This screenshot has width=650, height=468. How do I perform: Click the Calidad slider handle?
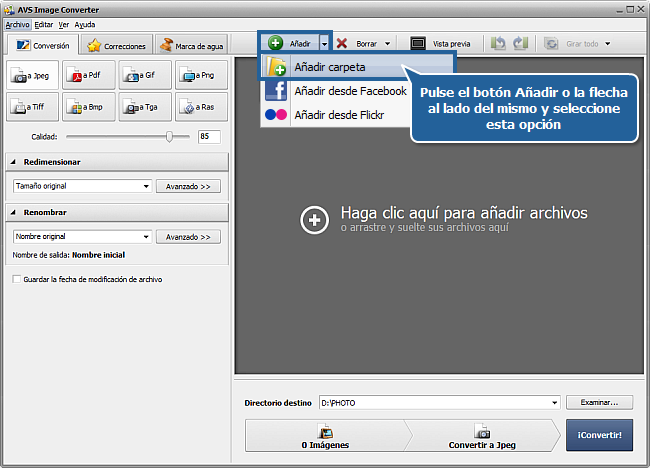coord(169,136)
